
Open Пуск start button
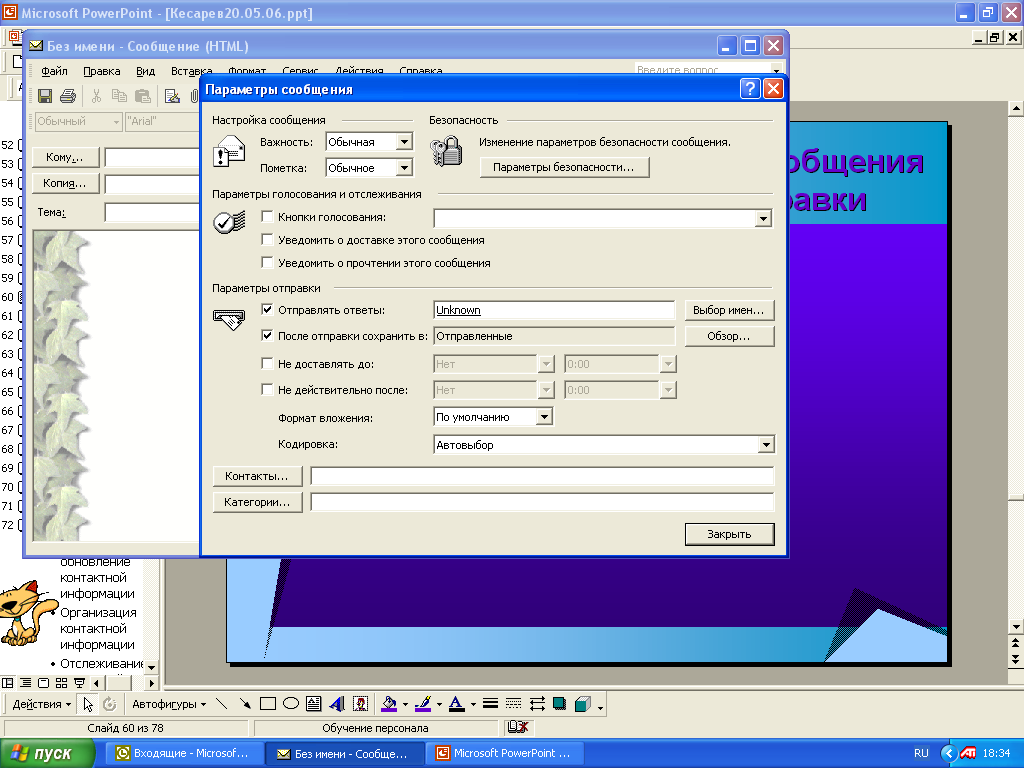tap(47, 754)
